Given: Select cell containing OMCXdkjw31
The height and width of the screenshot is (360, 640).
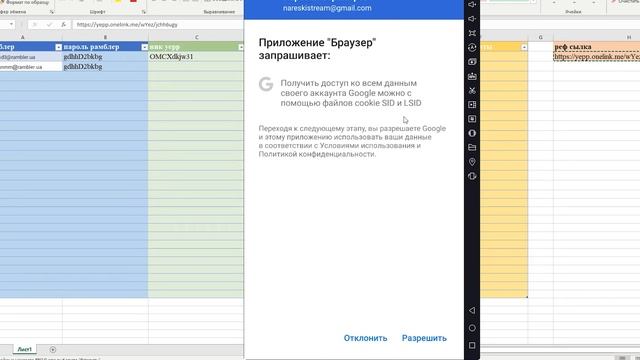Looking at the screenshot, I should [196, 57].
